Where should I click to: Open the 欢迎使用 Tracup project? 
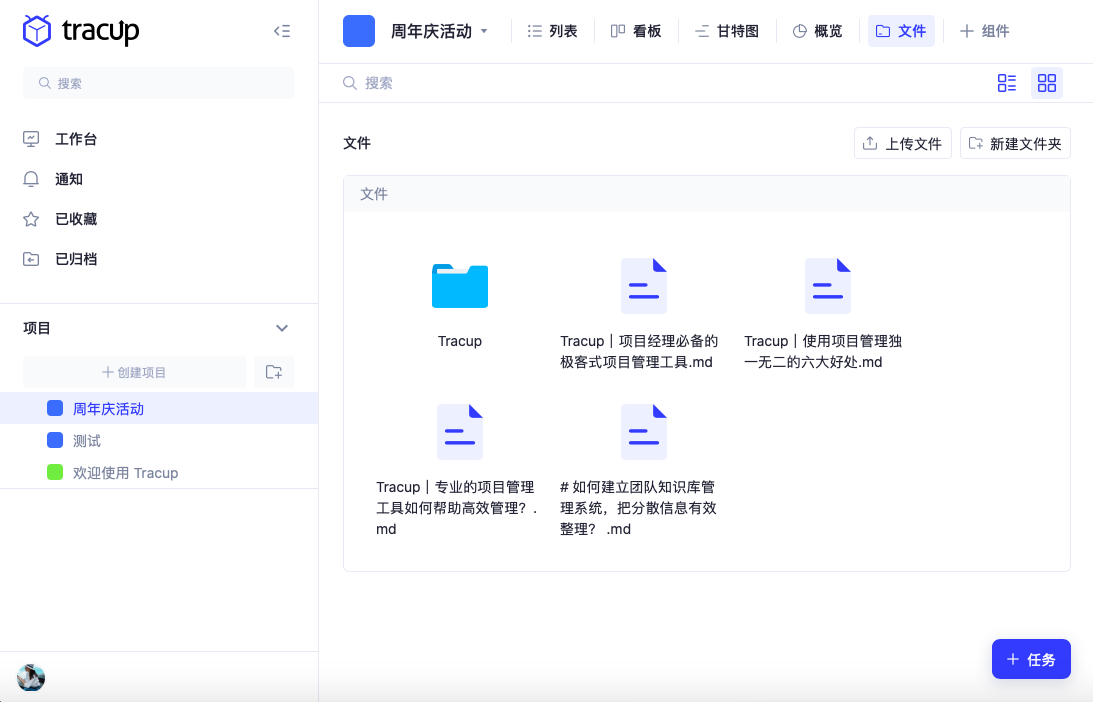coord(159,473)
